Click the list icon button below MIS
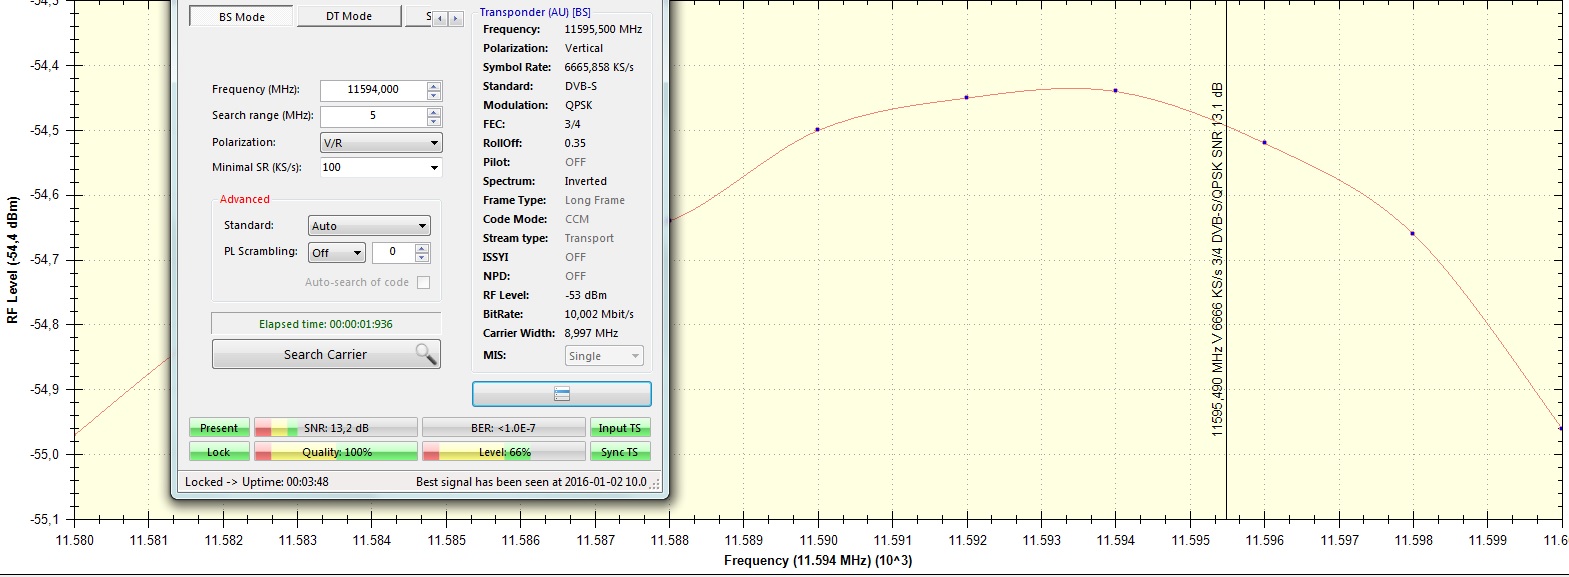1569x577 pixels. pos(561,394)
